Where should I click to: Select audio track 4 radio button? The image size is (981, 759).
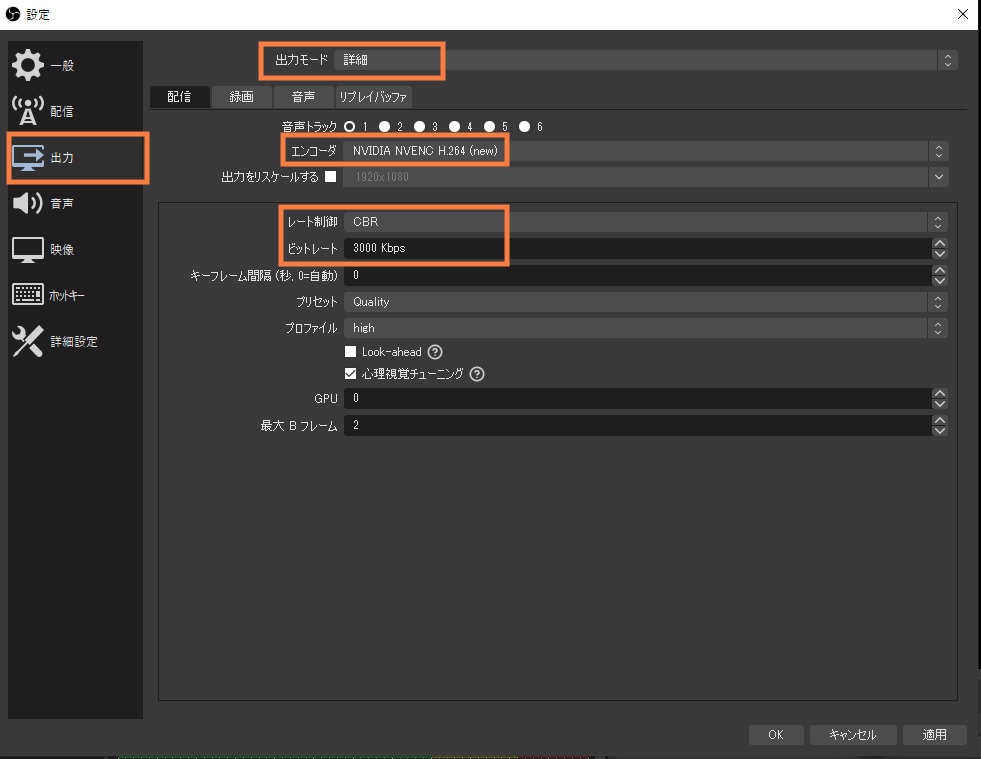click(454, 126)
